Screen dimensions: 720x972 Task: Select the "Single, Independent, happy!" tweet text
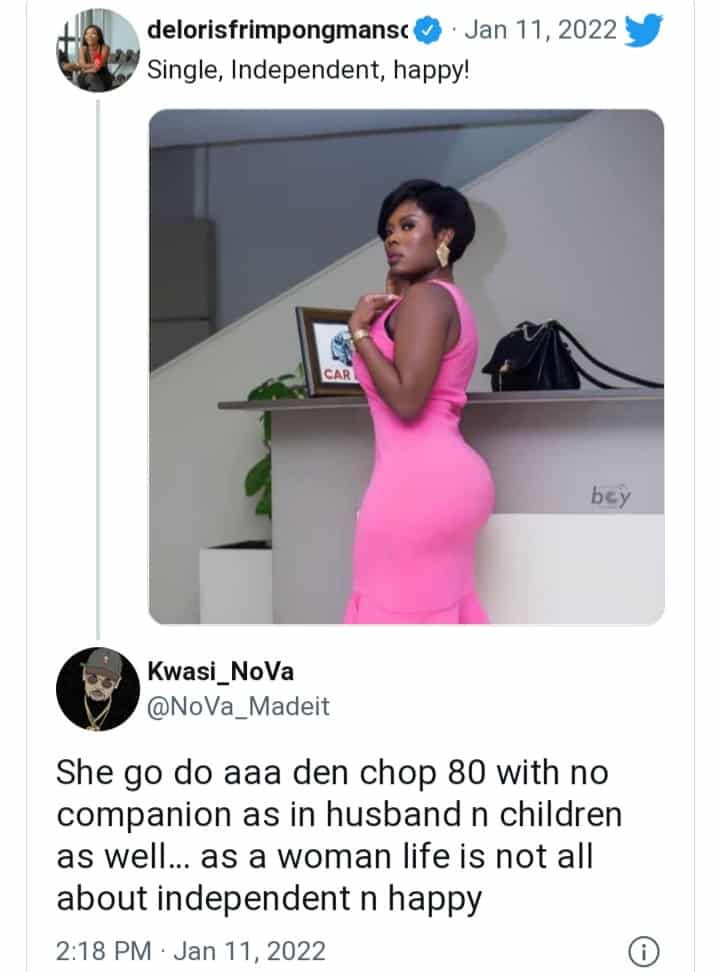(x=307, y=72)
